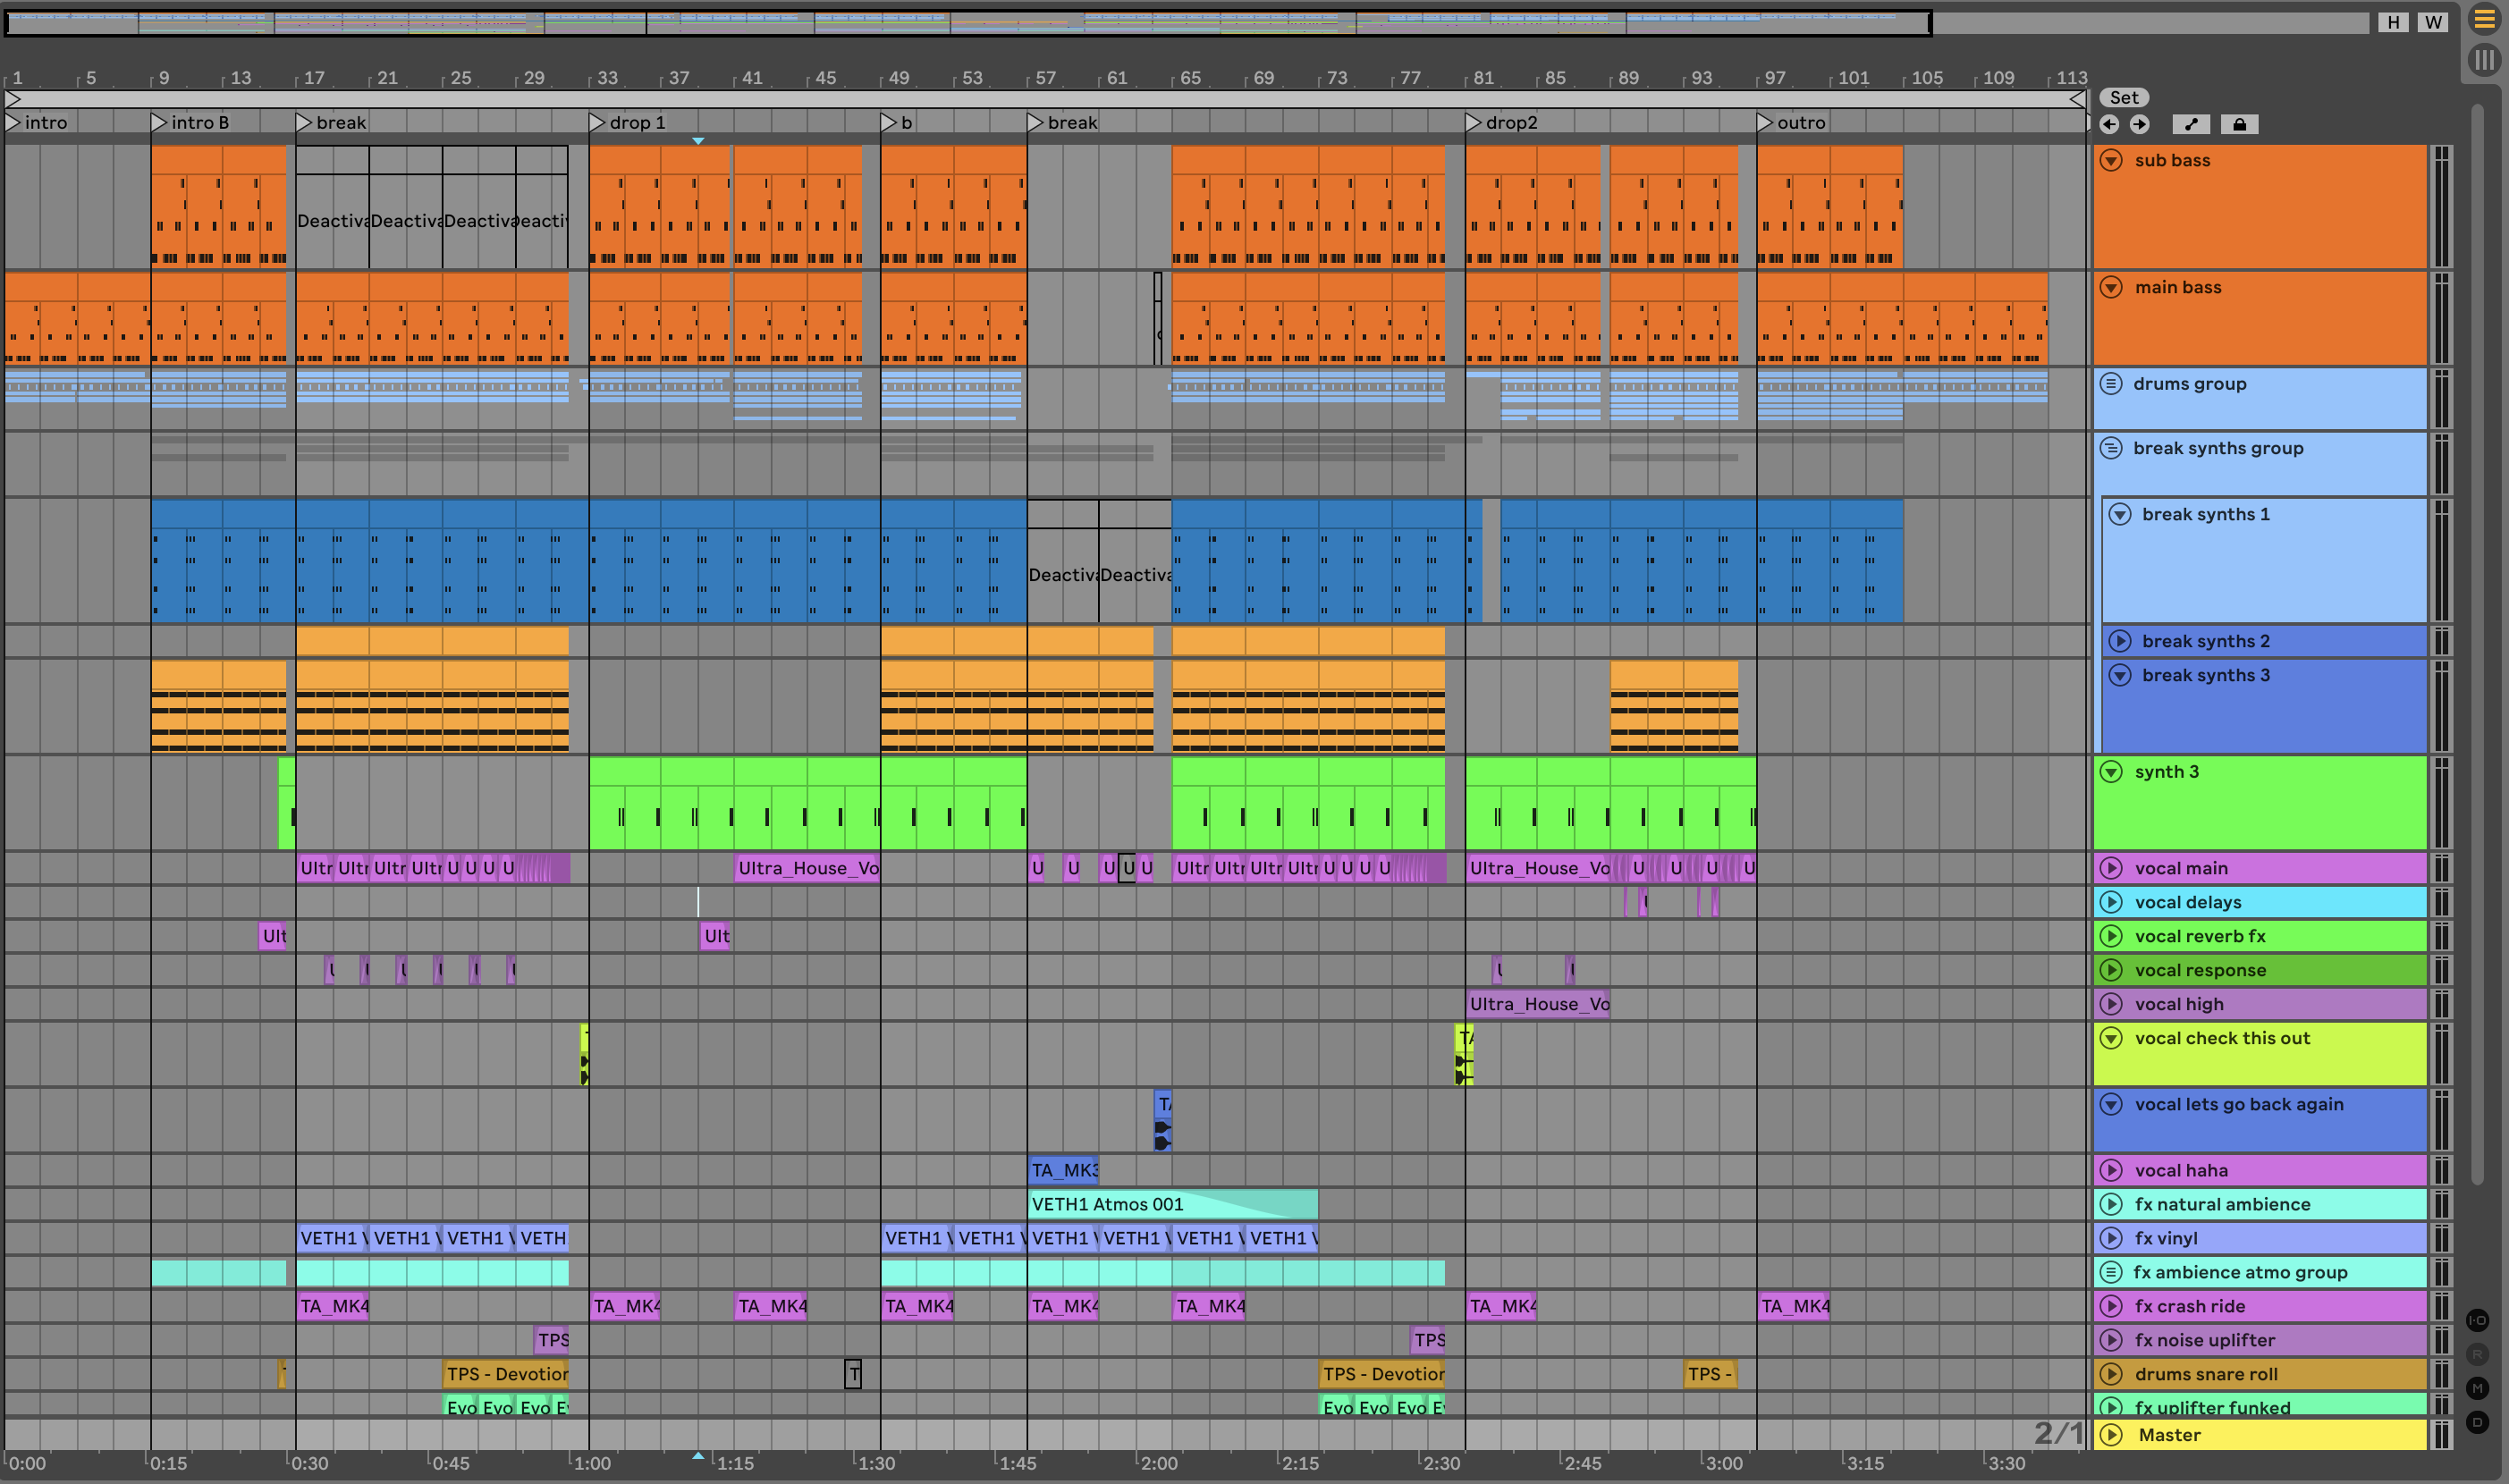This screenshot has height=1484, width=2509.
Task: Click the VETH1 Atmos 001 clip
Action: click(1105, 1204)
